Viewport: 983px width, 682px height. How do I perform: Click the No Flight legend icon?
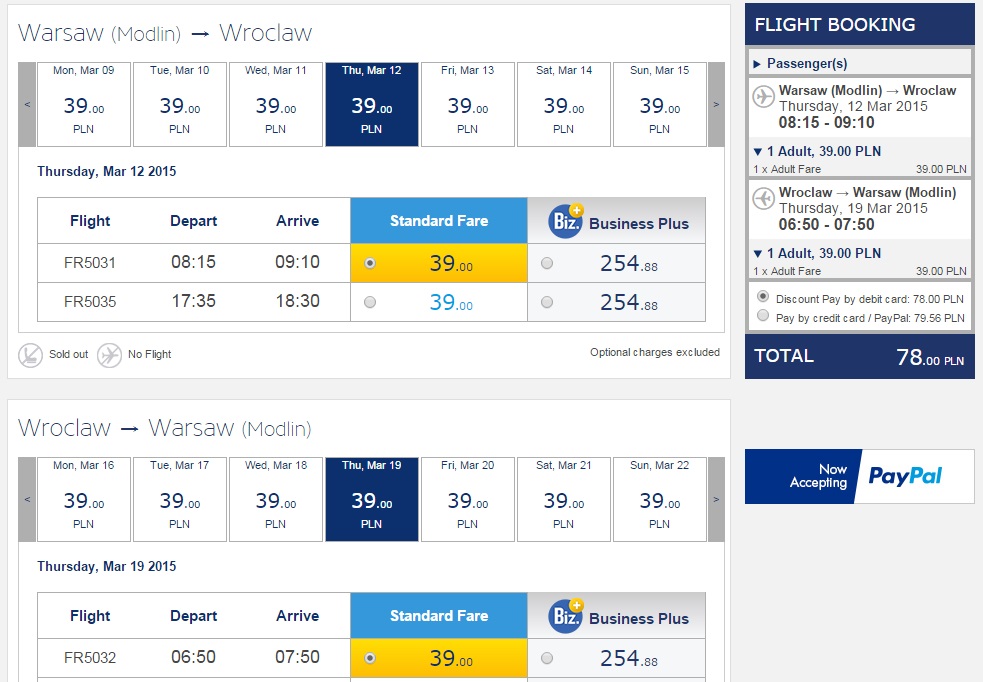tap(109, 354)
